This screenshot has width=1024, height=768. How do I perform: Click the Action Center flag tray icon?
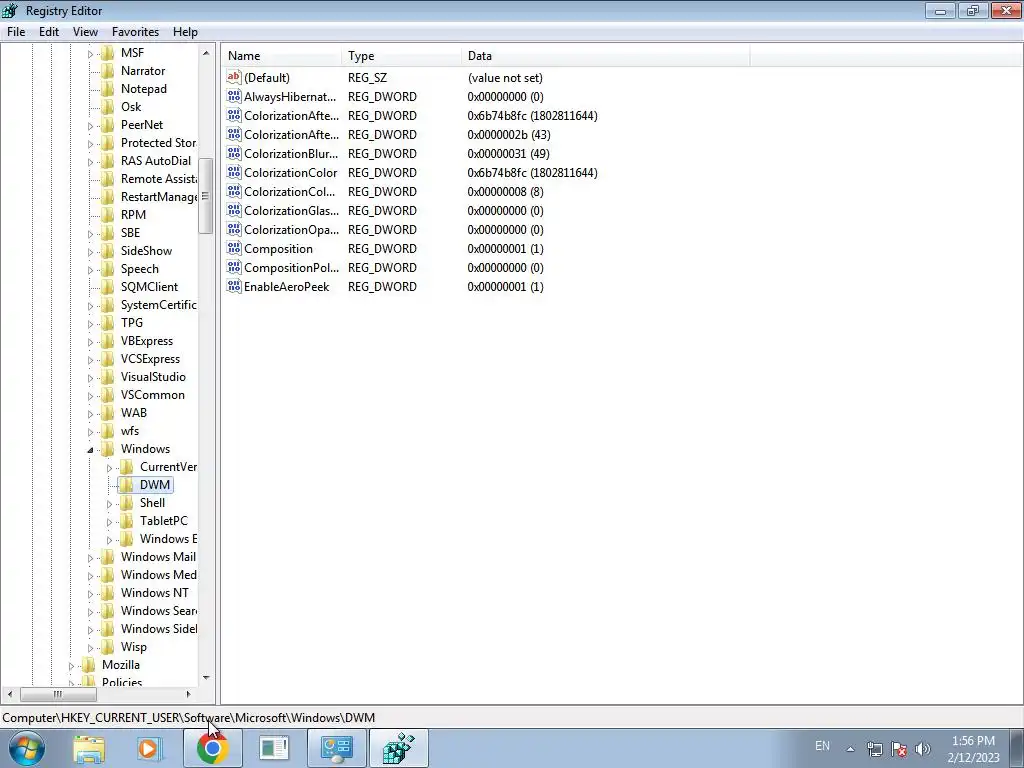point(899,749)
